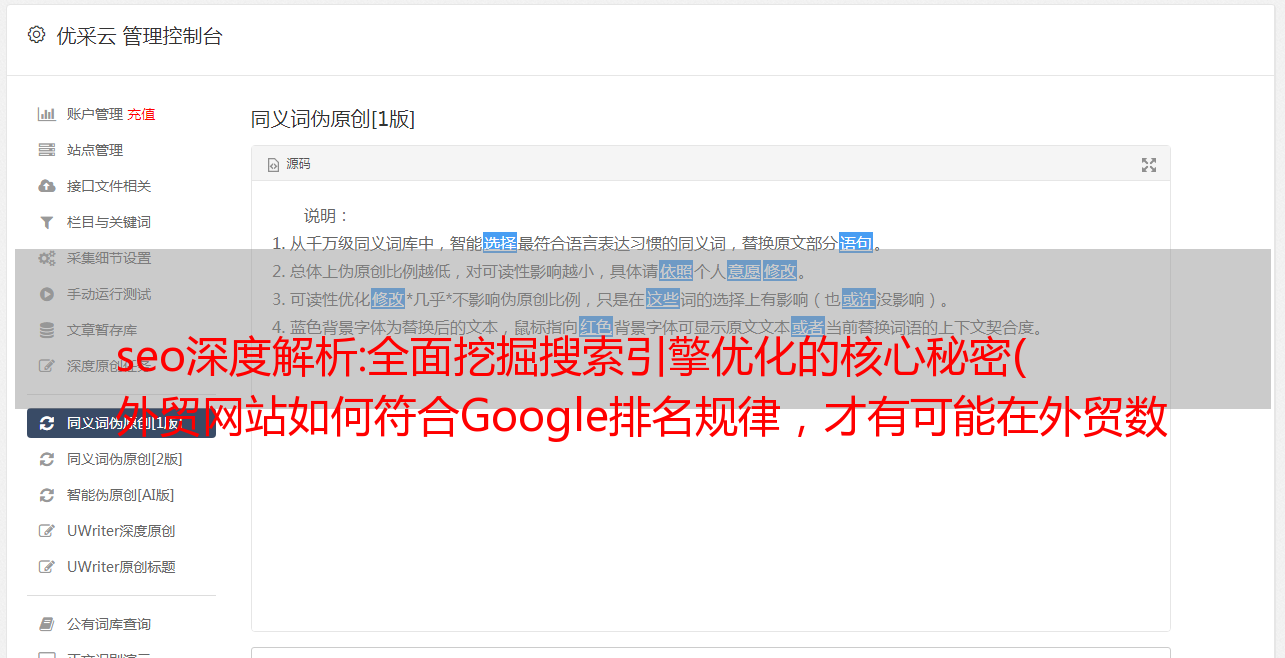Image resolution: width=1285 pixels, height=658 pixels.
Task: Click highlighted word 依照 in second line
Action: pyautogui.click(x=676, y=271)
